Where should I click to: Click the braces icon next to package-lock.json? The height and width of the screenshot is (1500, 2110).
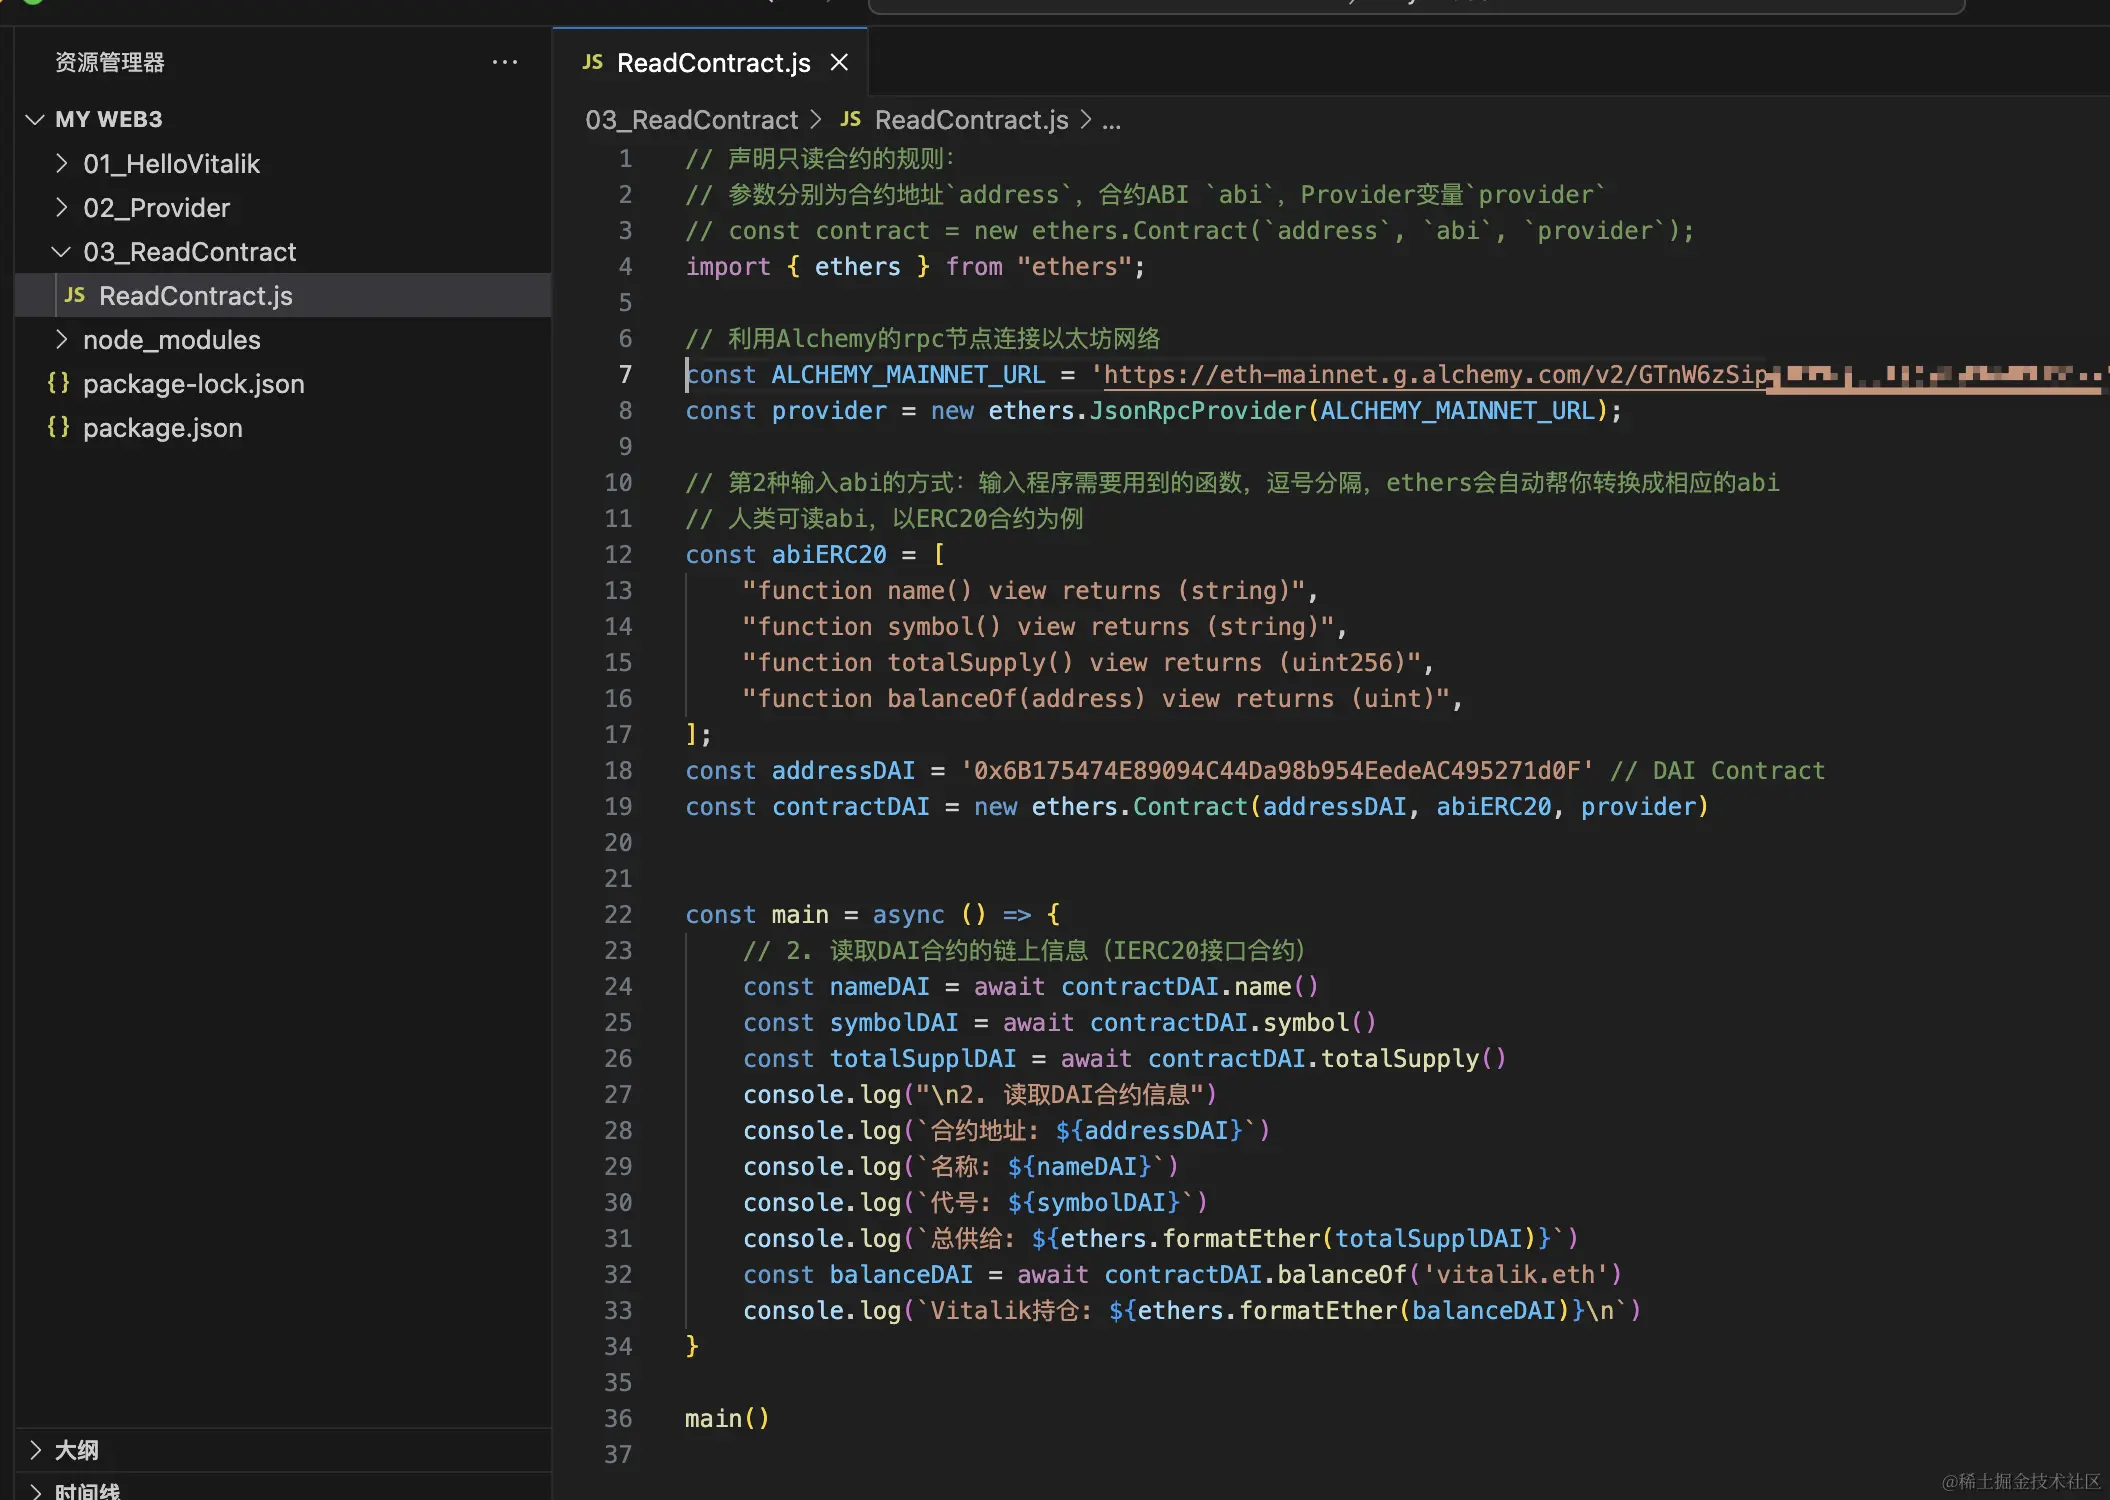click(58, 383)
